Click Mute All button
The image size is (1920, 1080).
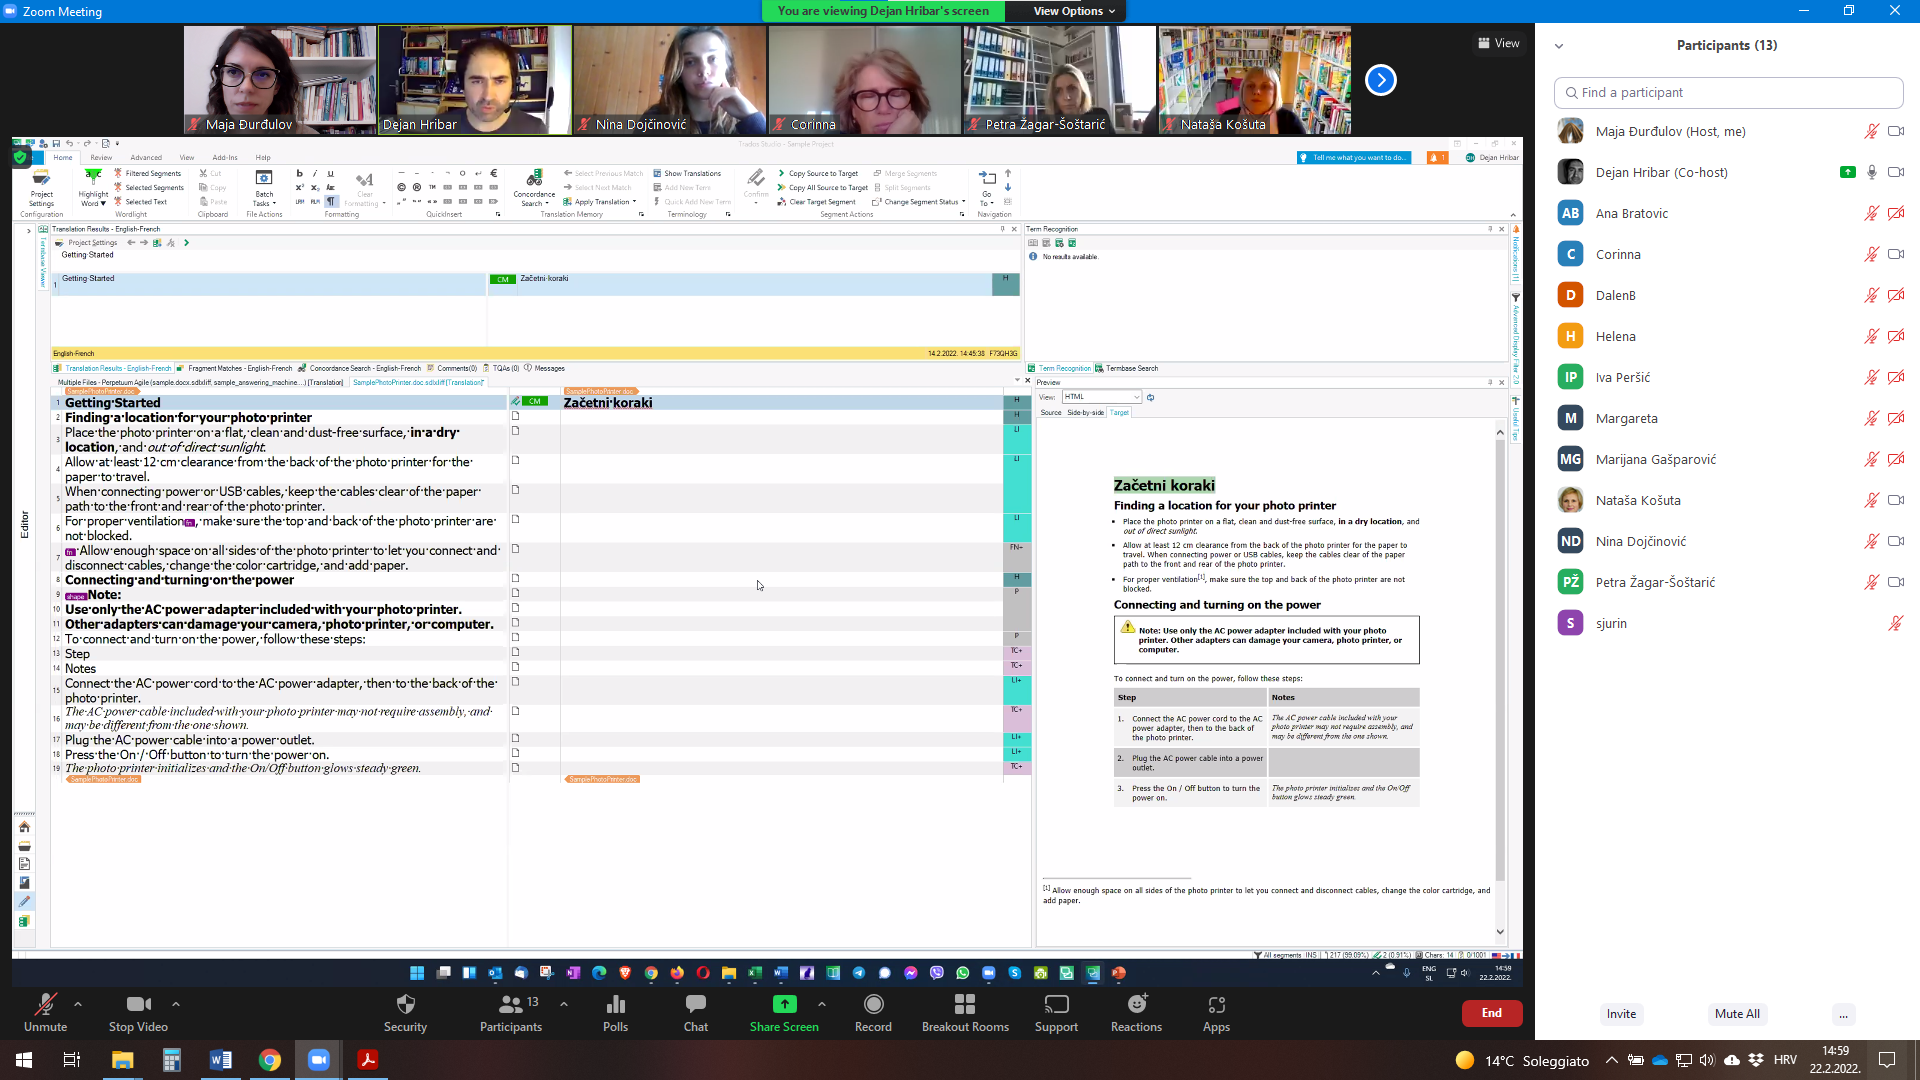point(1737,1013)
